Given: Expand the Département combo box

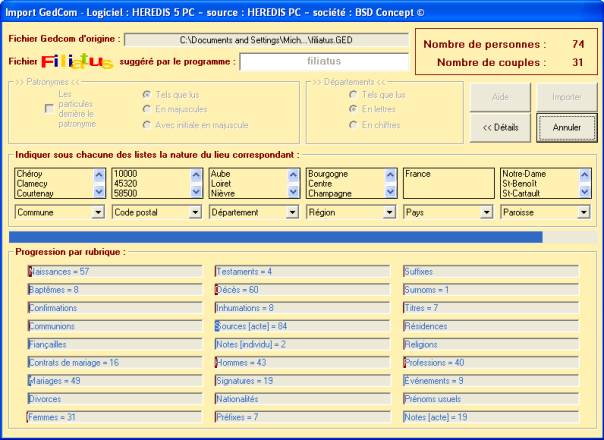Looking at the screenshot, I should [x=292, y=212].
